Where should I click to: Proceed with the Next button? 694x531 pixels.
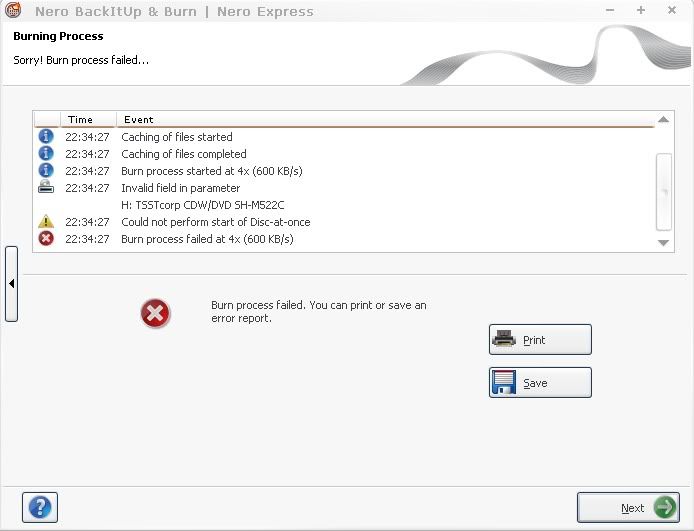(628, 508)
